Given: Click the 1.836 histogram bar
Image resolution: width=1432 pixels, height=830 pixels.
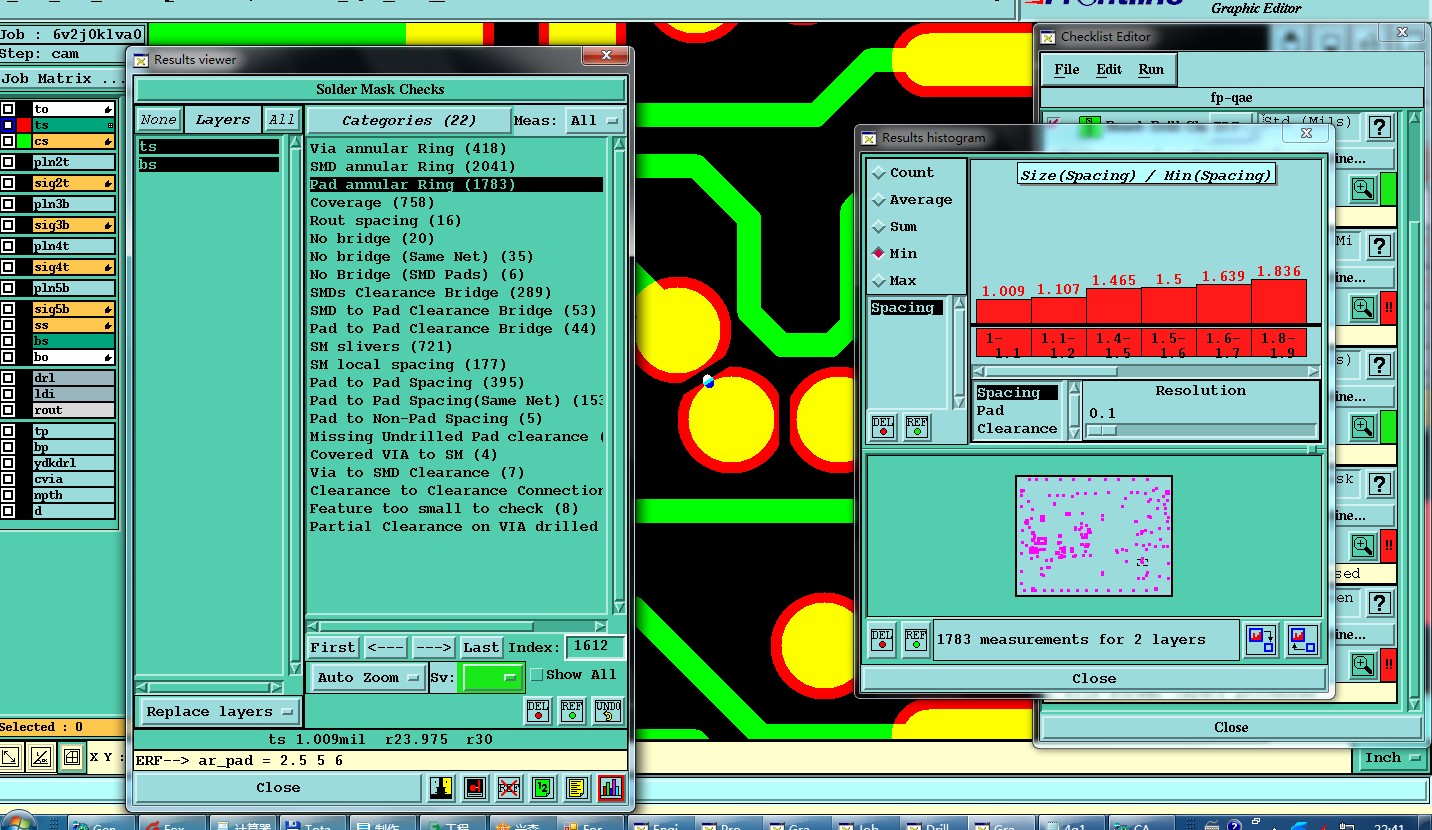Looking at the screenshot, I should [1278, 300].
